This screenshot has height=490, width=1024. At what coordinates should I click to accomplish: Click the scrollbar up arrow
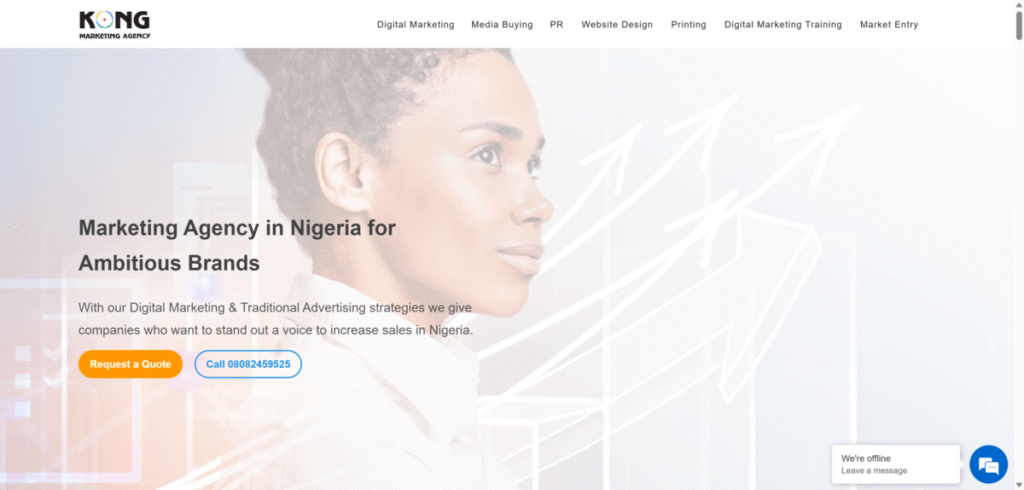[x=1019, y=3]
